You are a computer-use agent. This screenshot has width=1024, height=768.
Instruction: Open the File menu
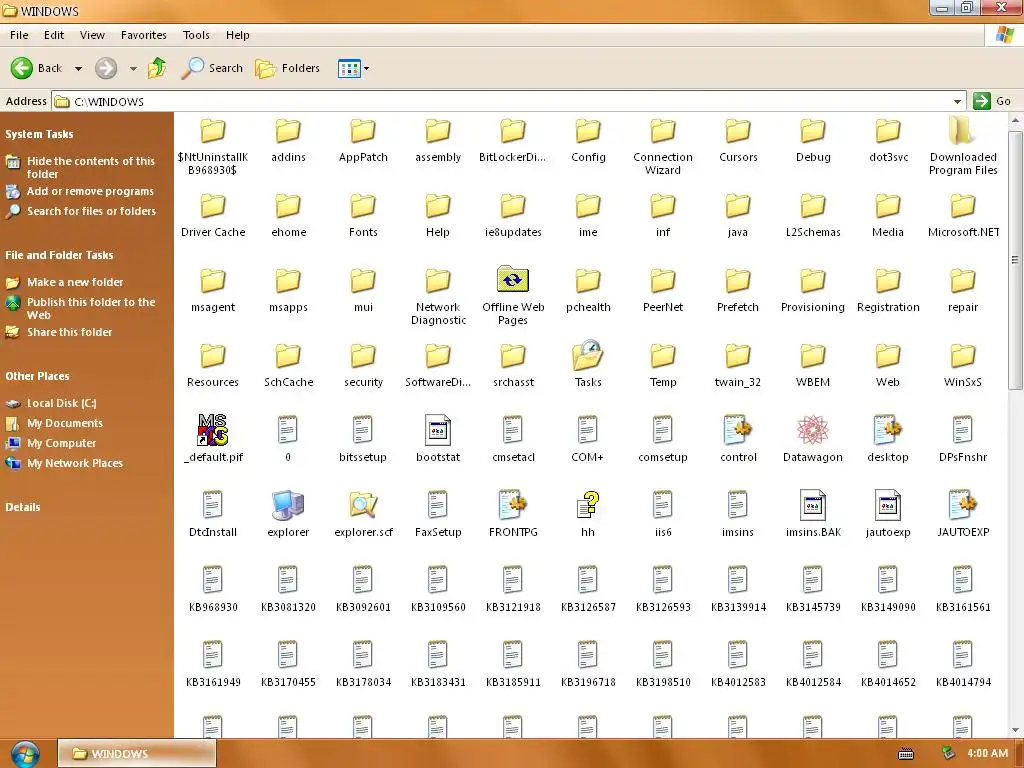click(x=19, y=35)
